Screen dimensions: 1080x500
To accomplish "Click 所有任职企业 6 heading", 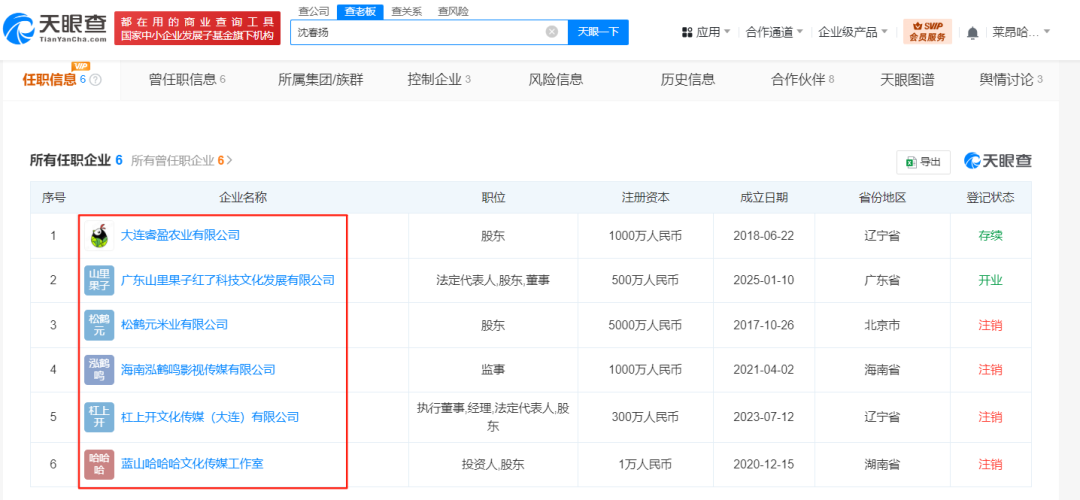I will (x=76, y=160).
